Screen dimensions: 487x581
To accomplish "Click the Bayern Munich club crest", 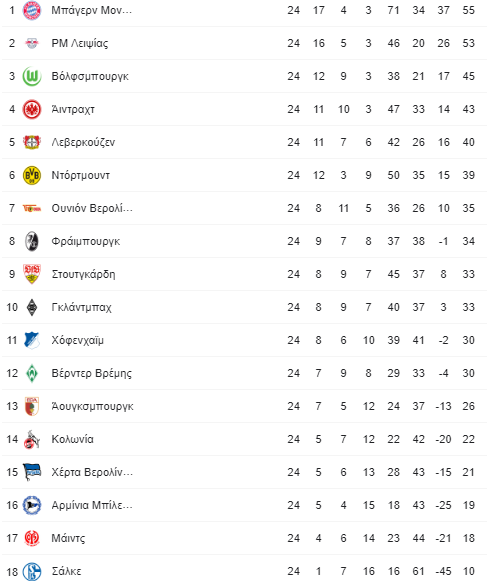I will [x=32, y=10].
